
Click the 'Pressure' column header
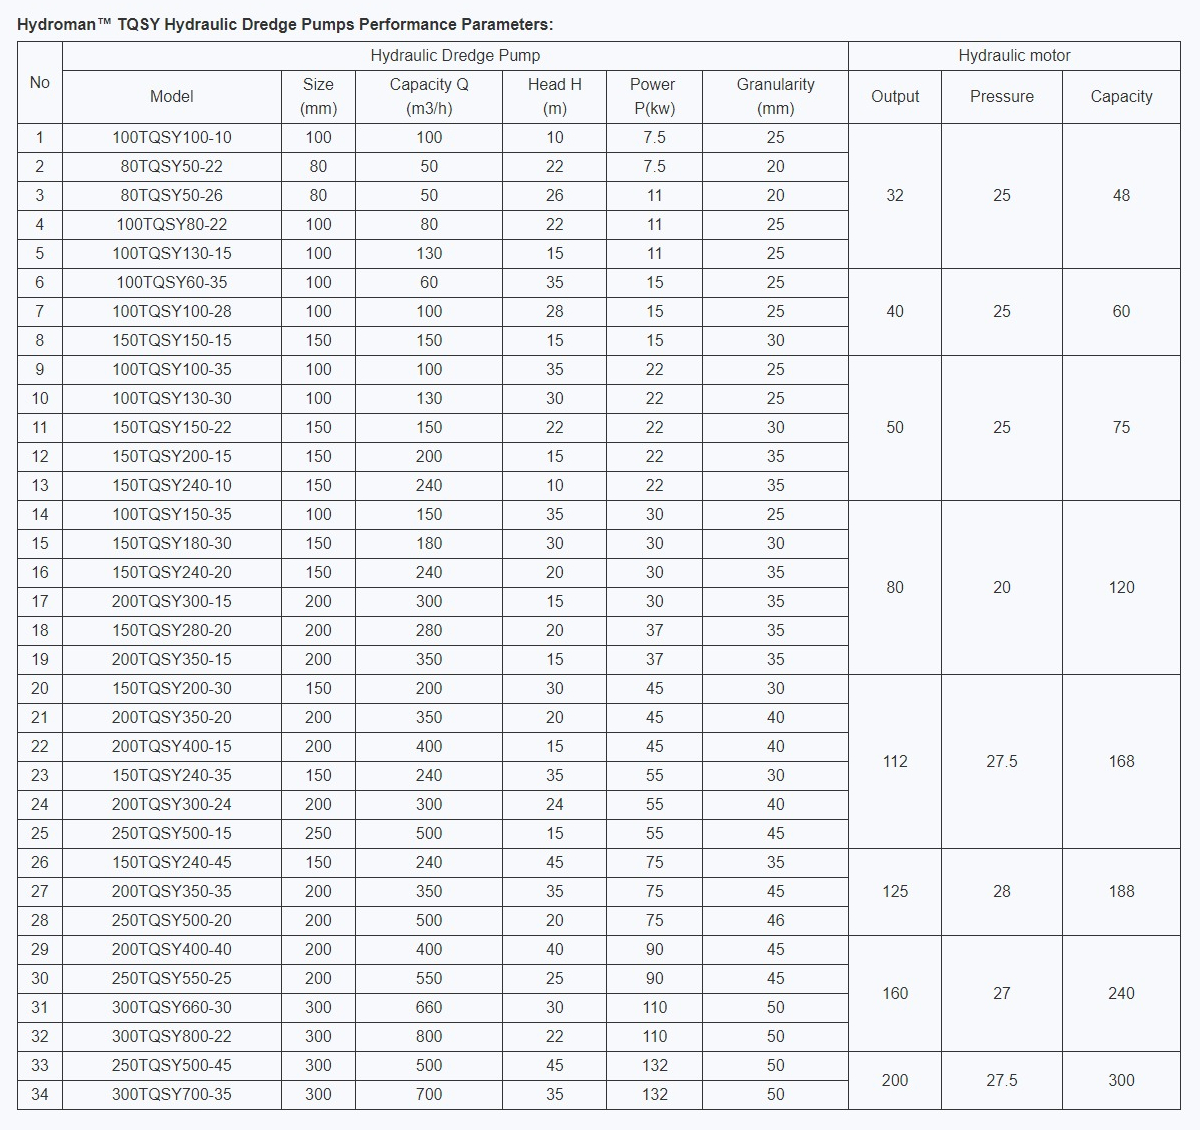1002,97
